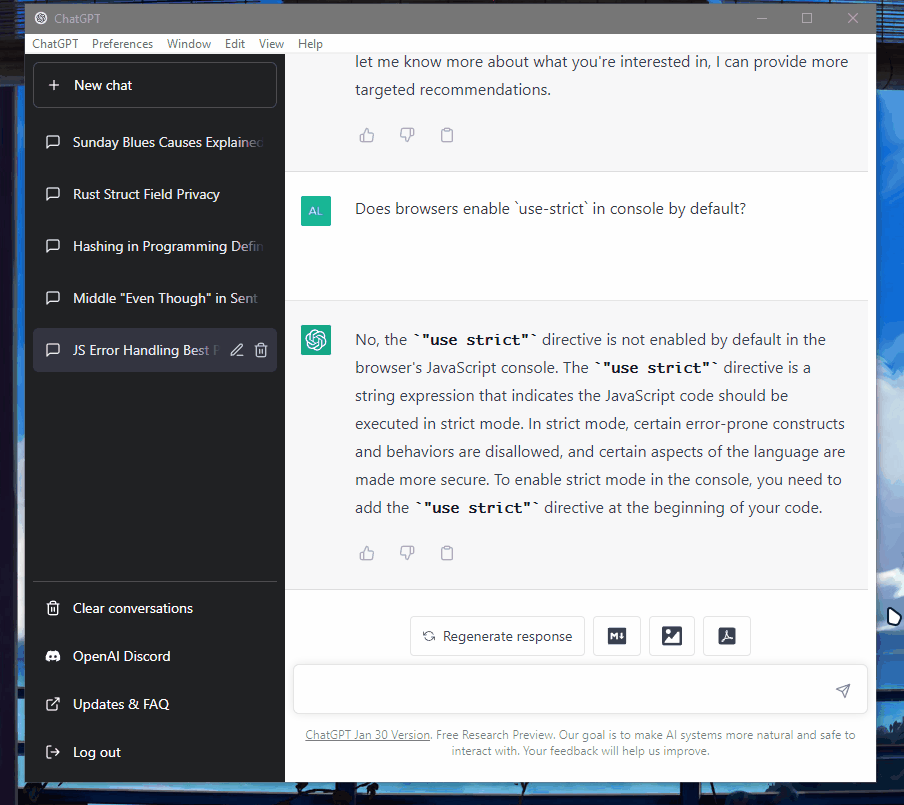Open the Edit menu
This screenshot has height=805, width=904.
pyautogui.click(x=235, y=44)
